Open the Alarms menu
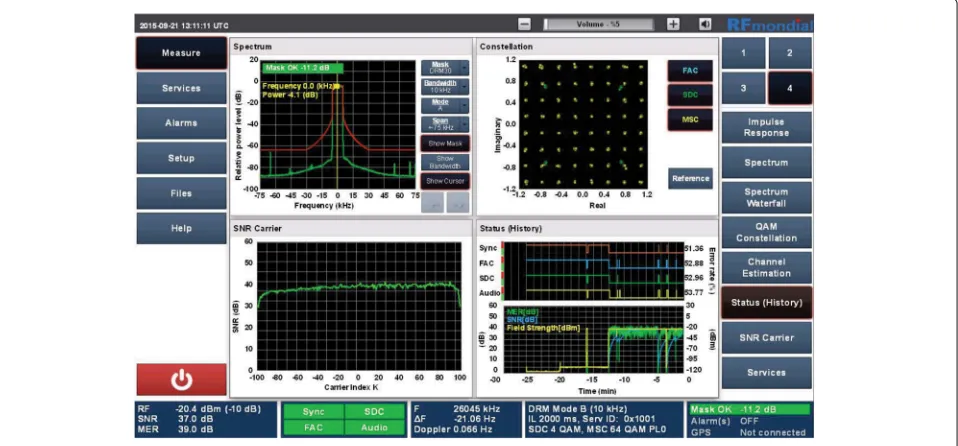Viewport: 958px width, 446px height. point(181,123)
